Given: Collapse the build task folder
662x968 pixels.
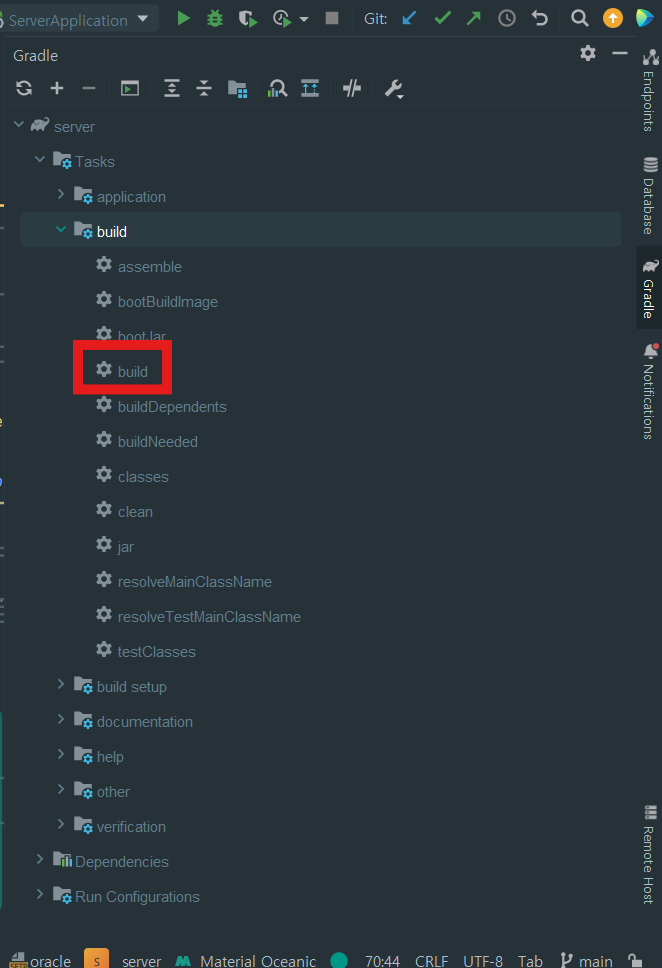Looking at the screenshot, I should (x=61, y=230).
